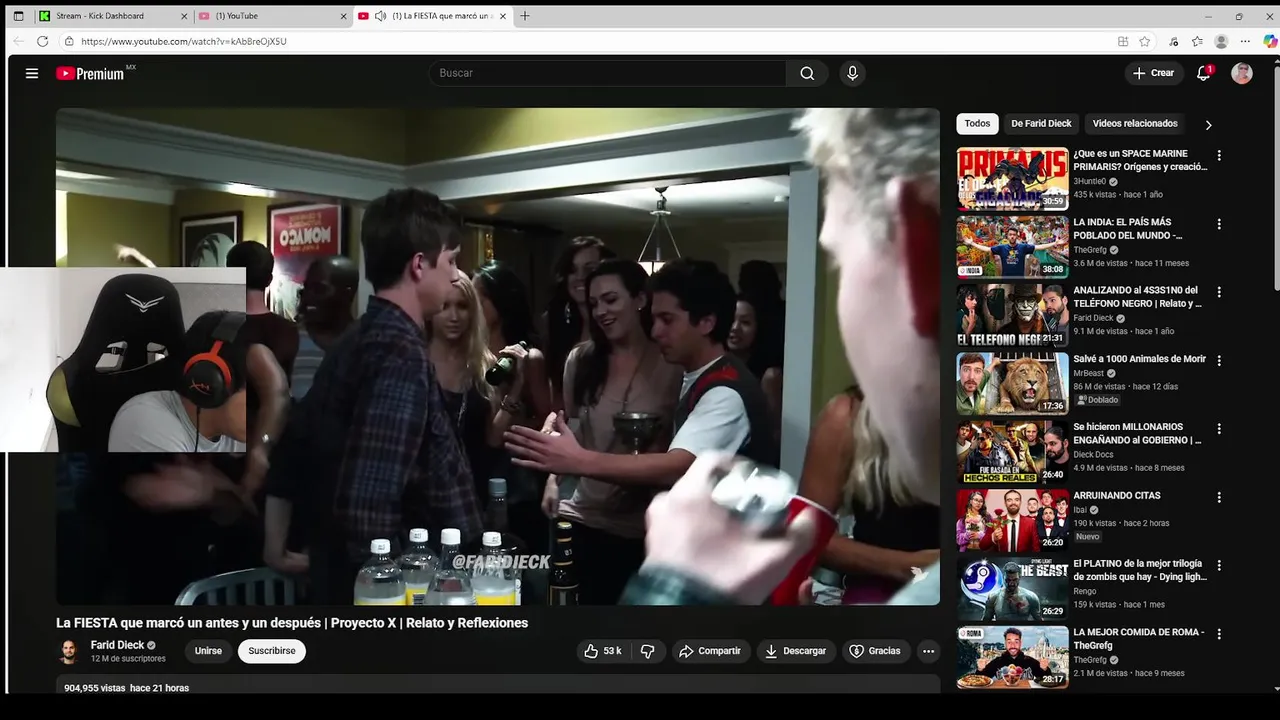Open Salvé a 1000 Animales thumbnail
The height and width of the screenshot is (720, 1280).
point(1012,383)
